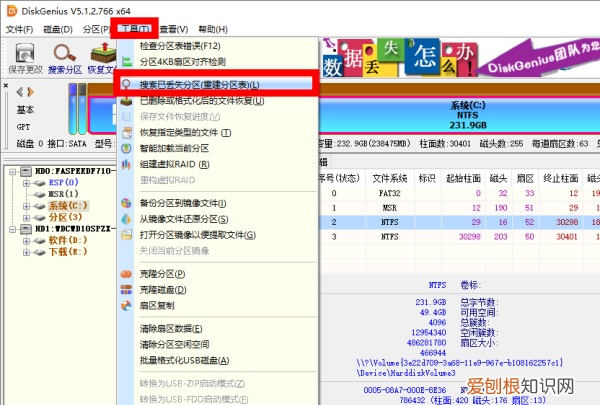
Task: Choose 备份分区到镜像文件 menu entry
Action: tap(218, 203)
